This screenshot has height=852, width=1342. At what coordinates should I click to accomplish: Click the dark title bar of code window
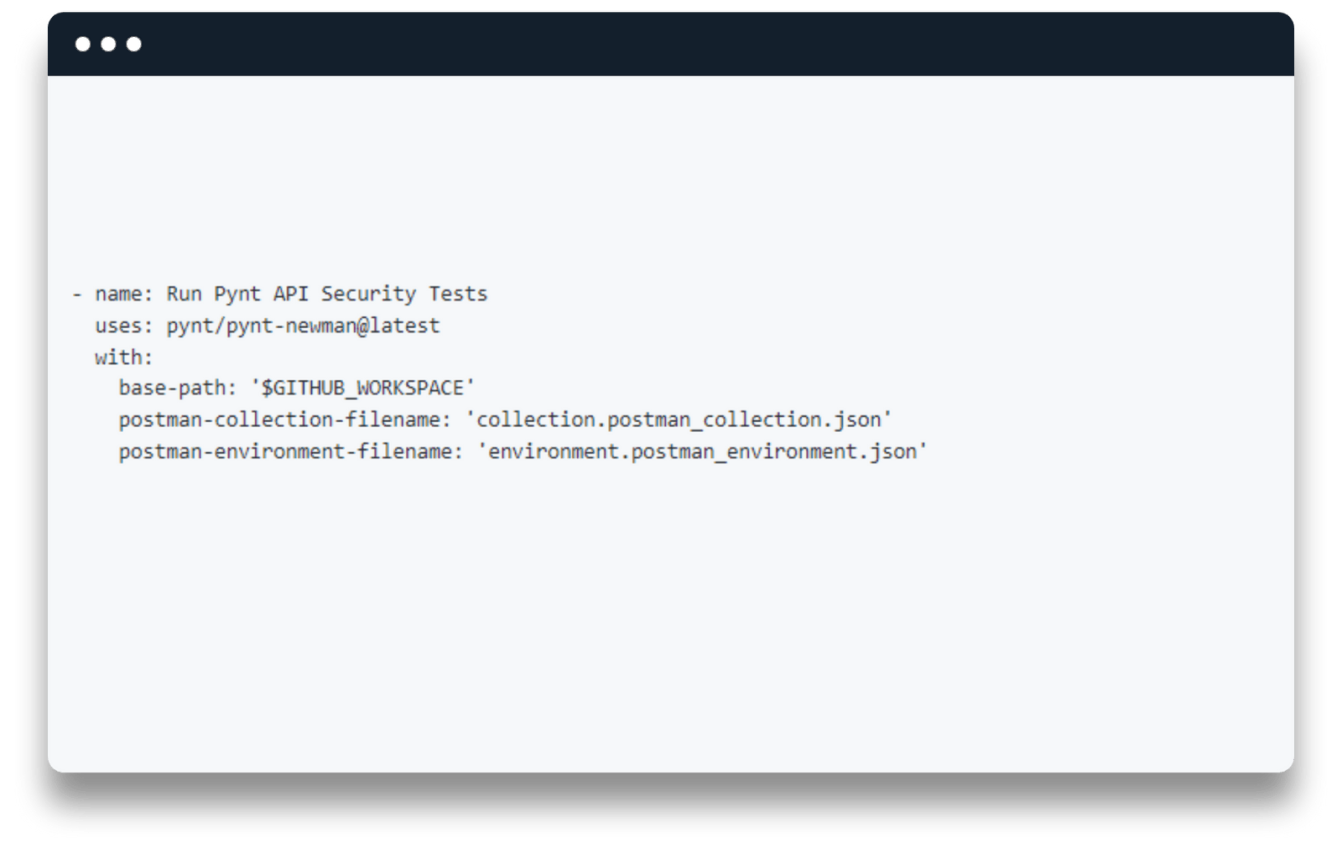click(670, 44)
